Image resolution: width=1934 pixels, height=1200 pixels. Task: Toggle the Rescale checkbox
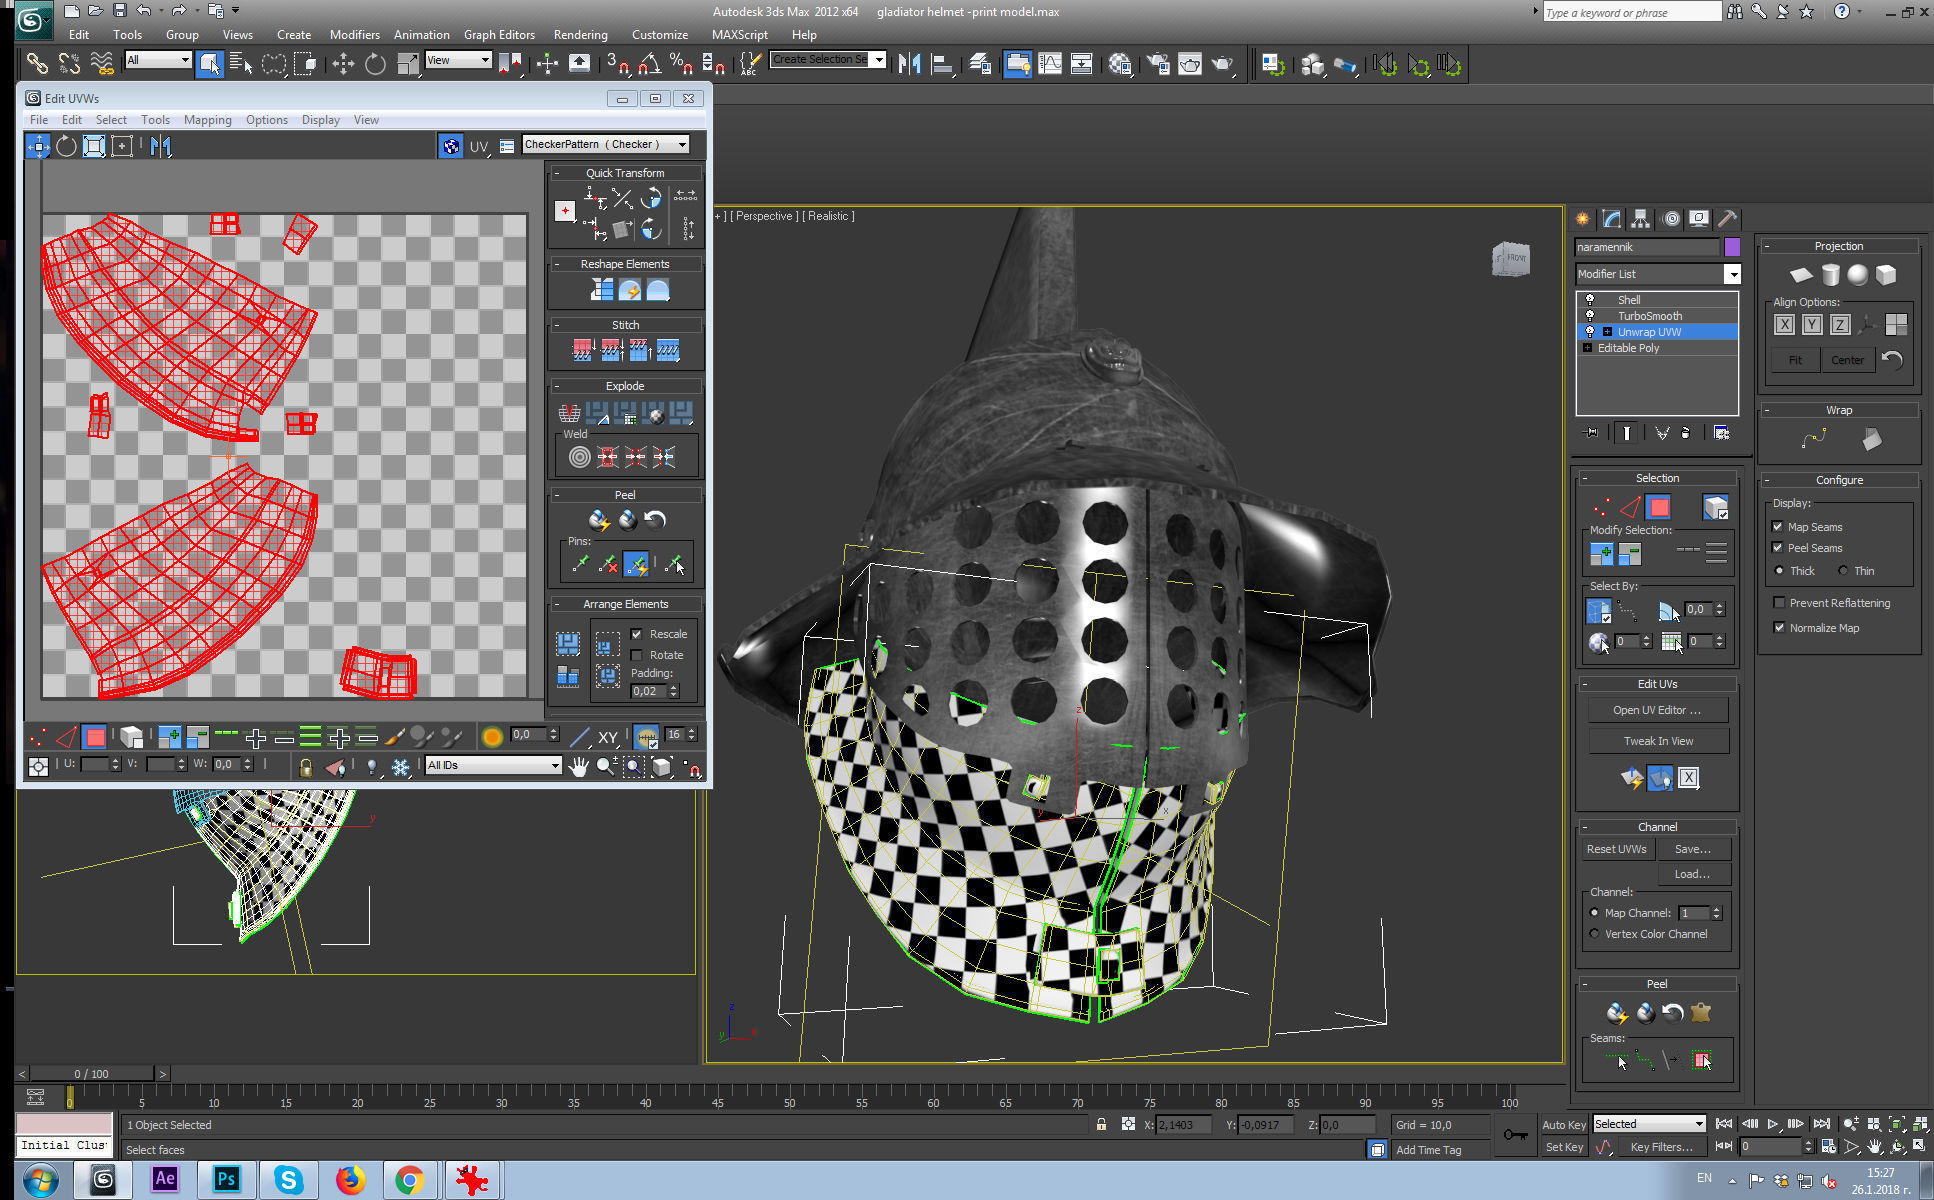[637, 634]
